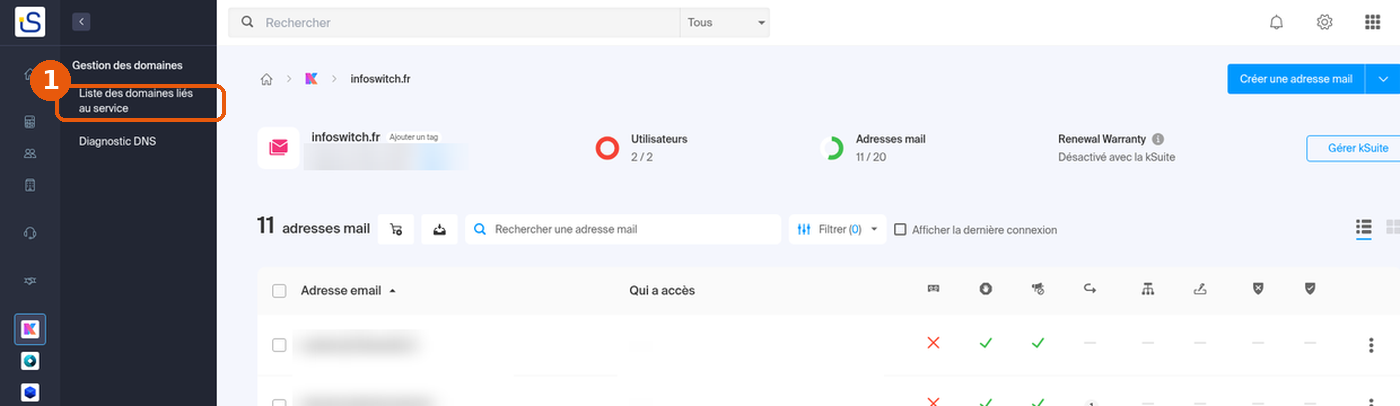This screenshot has height=406, width=1400.
Task: Click Renewal Warranty info icon
Action: tap(1158, 139)
